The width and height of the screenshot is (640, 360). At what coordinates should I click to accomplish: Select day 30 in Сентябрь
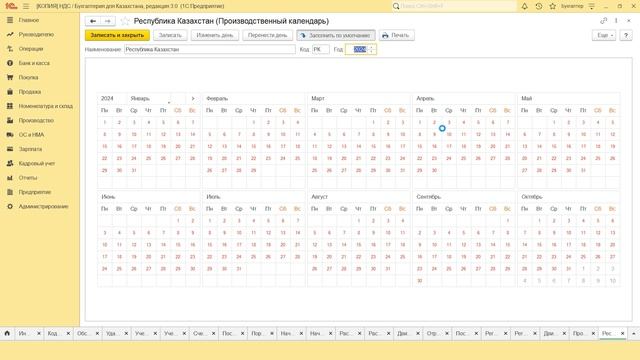pos(420,281)
